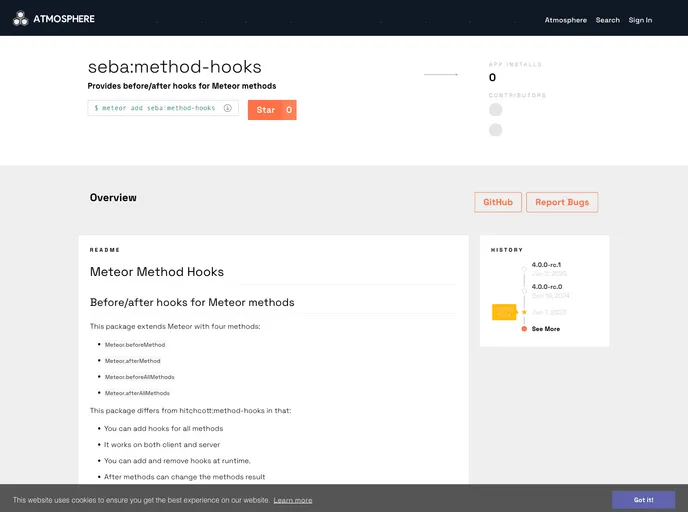Click the App Installs count 0

pos(492,78)
